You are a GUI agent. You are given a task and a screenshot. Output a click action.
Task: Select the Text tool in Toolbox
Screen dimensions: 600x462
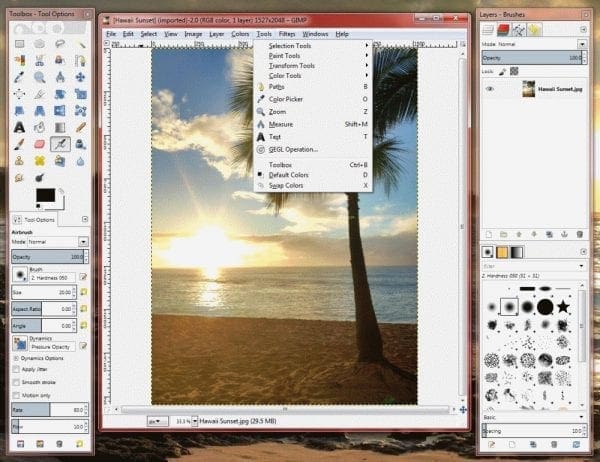pos(20,127)
